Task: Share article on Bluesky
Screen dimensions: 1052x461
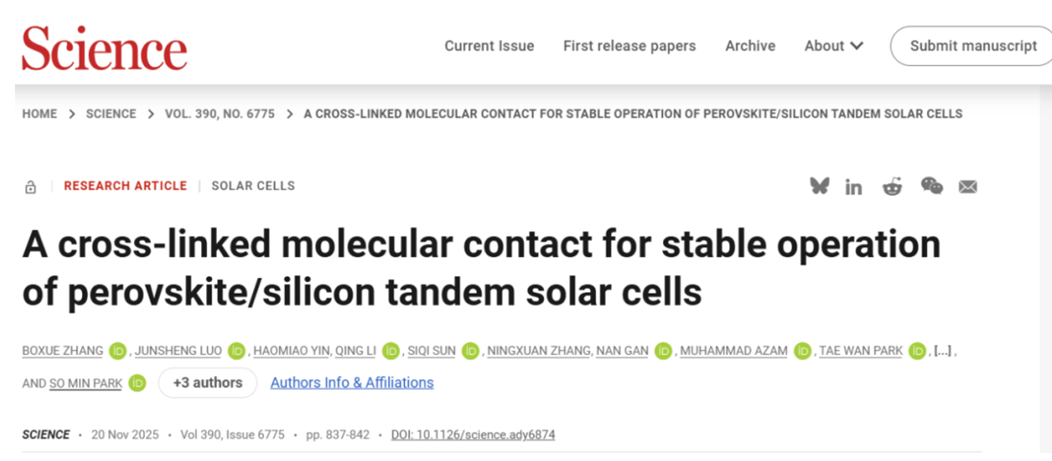Action: (x=820, y=186)
